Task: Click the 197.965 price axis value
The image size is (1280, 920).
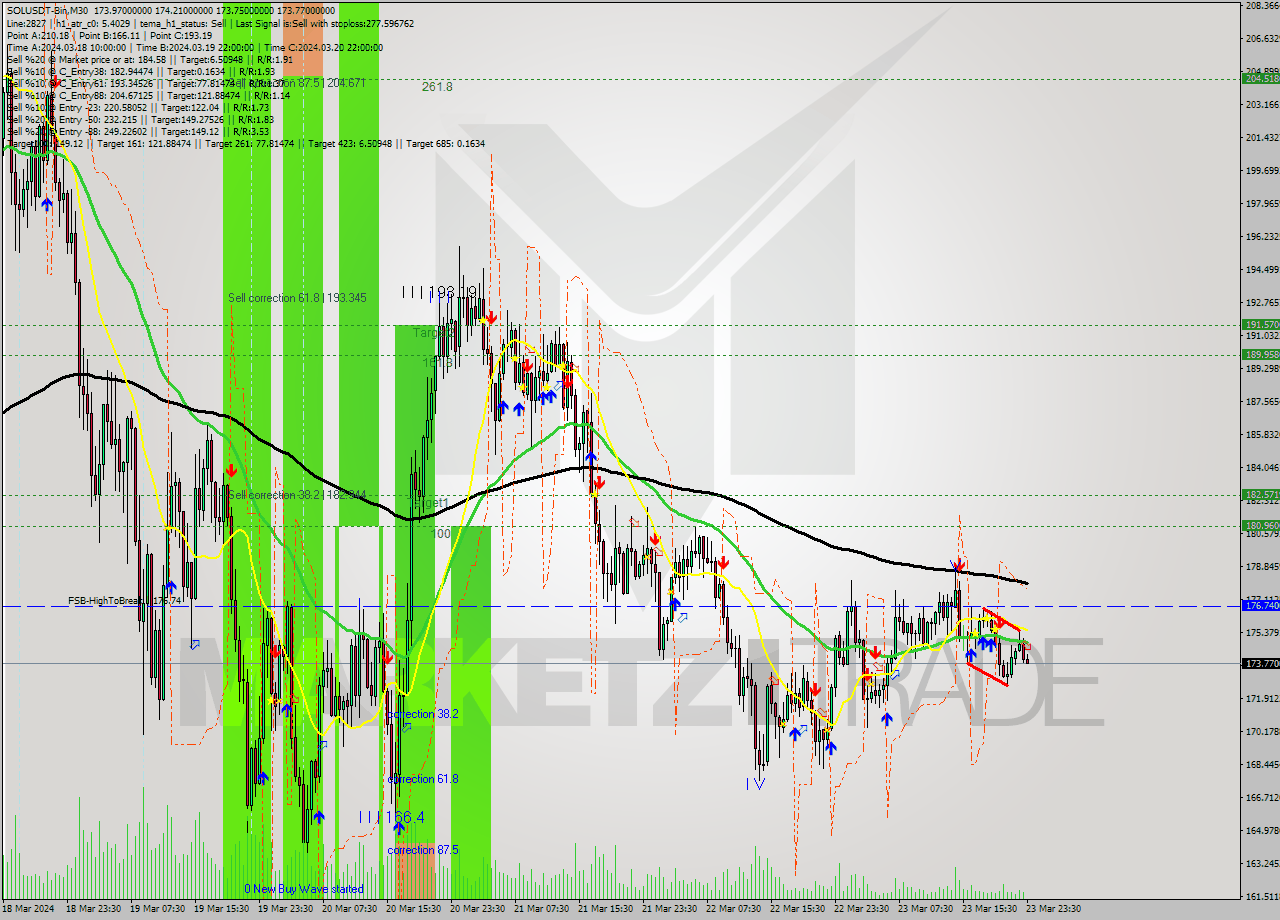Action: (x=1261, y=204)
